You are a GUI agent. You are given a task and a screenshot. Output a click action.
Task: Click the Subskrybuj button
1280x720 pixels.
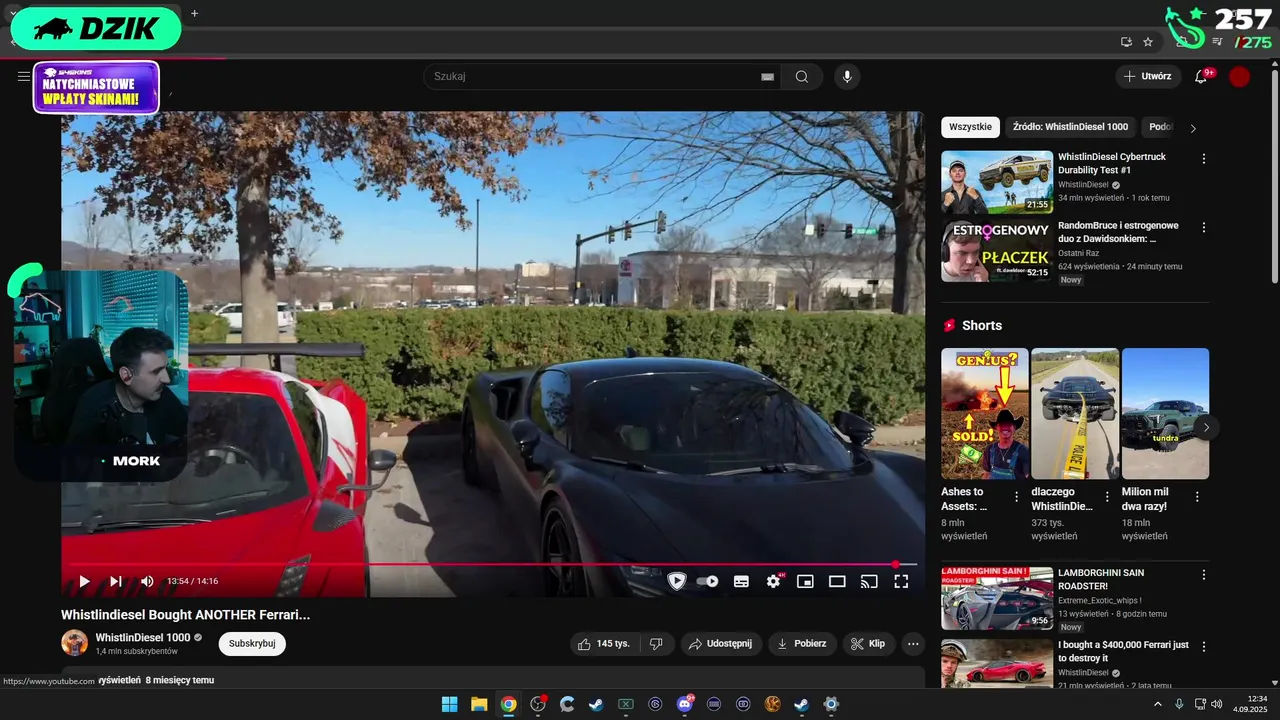pyautogui.click(x=252, y=644)
